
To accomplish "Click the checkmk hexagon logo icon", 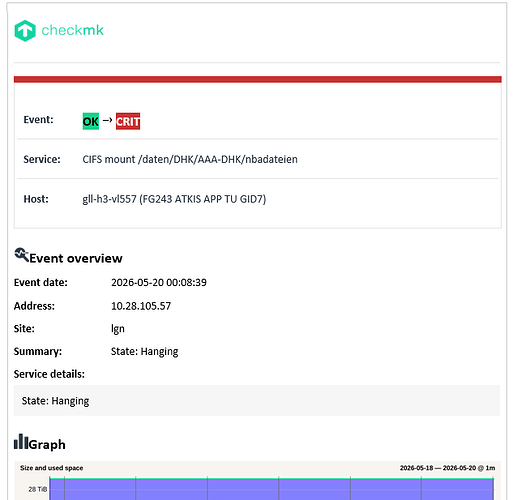I will 25,31.
